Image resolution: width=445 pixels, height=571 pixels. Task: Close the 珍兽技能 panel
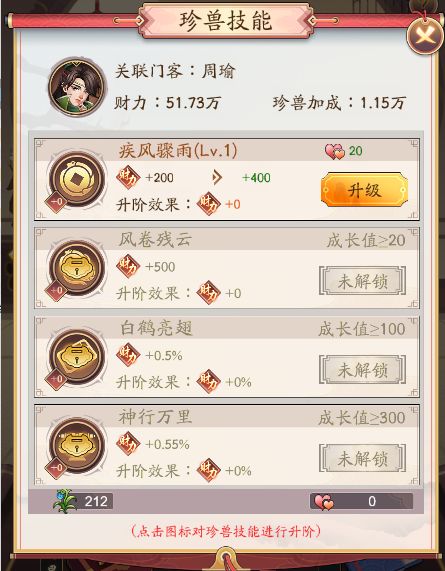[x=425, y=36]
